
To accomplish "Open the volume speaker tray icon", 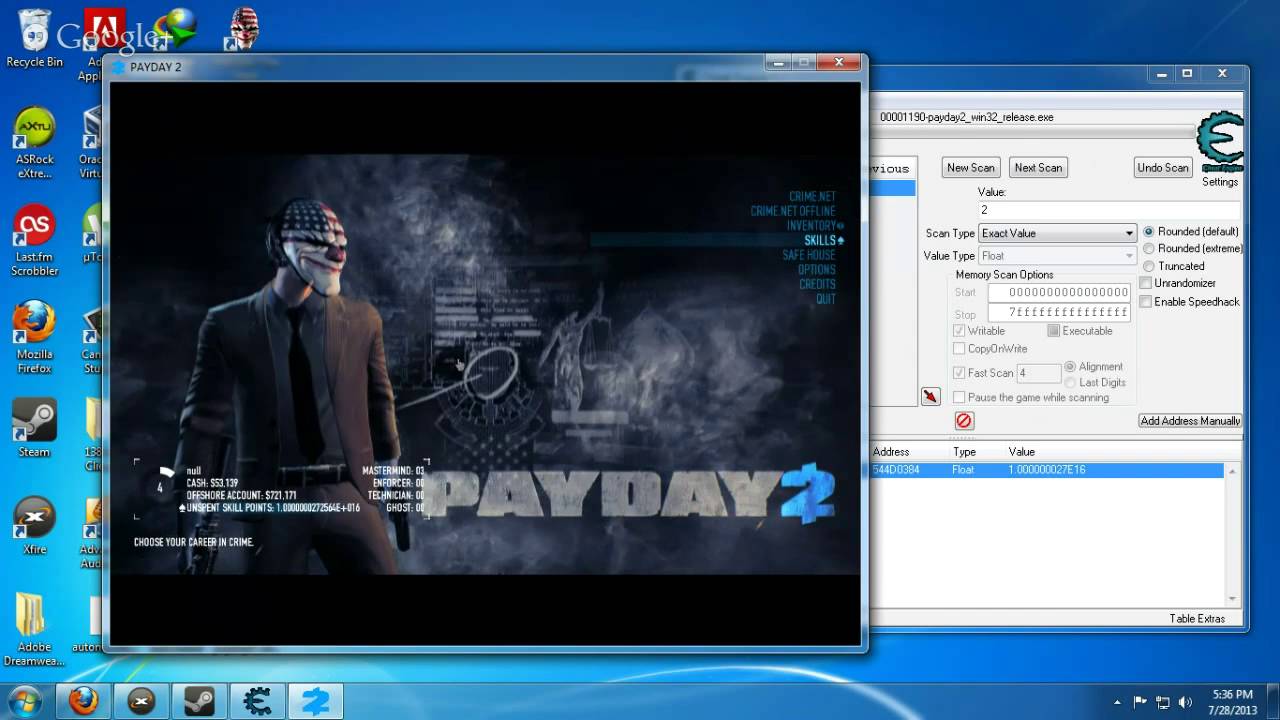I will coord(1186,702).
